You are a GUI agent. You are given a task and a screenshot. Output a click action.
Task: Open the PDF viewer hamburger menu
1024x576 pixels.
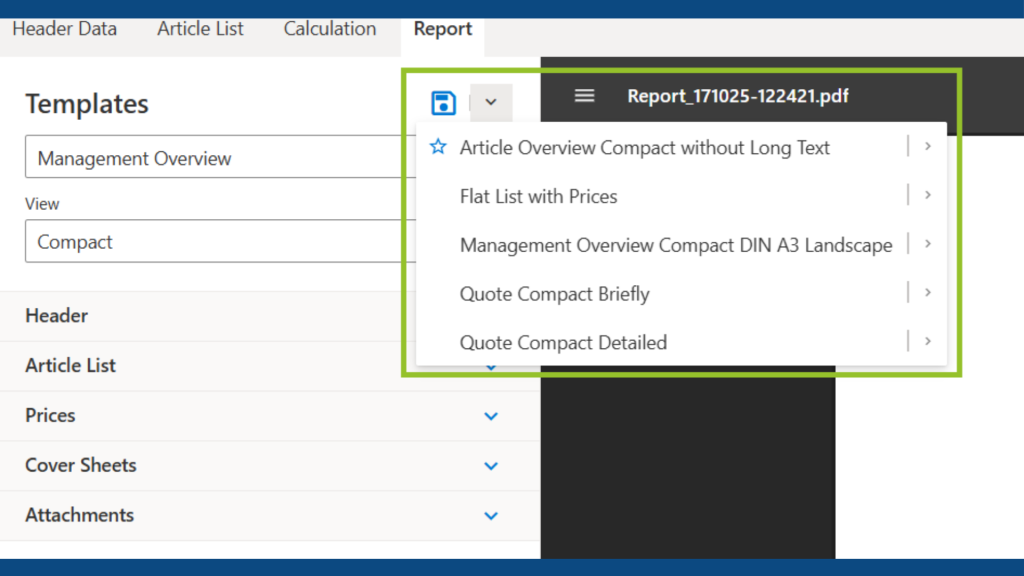pyautogui.click(x=585, y=96)
